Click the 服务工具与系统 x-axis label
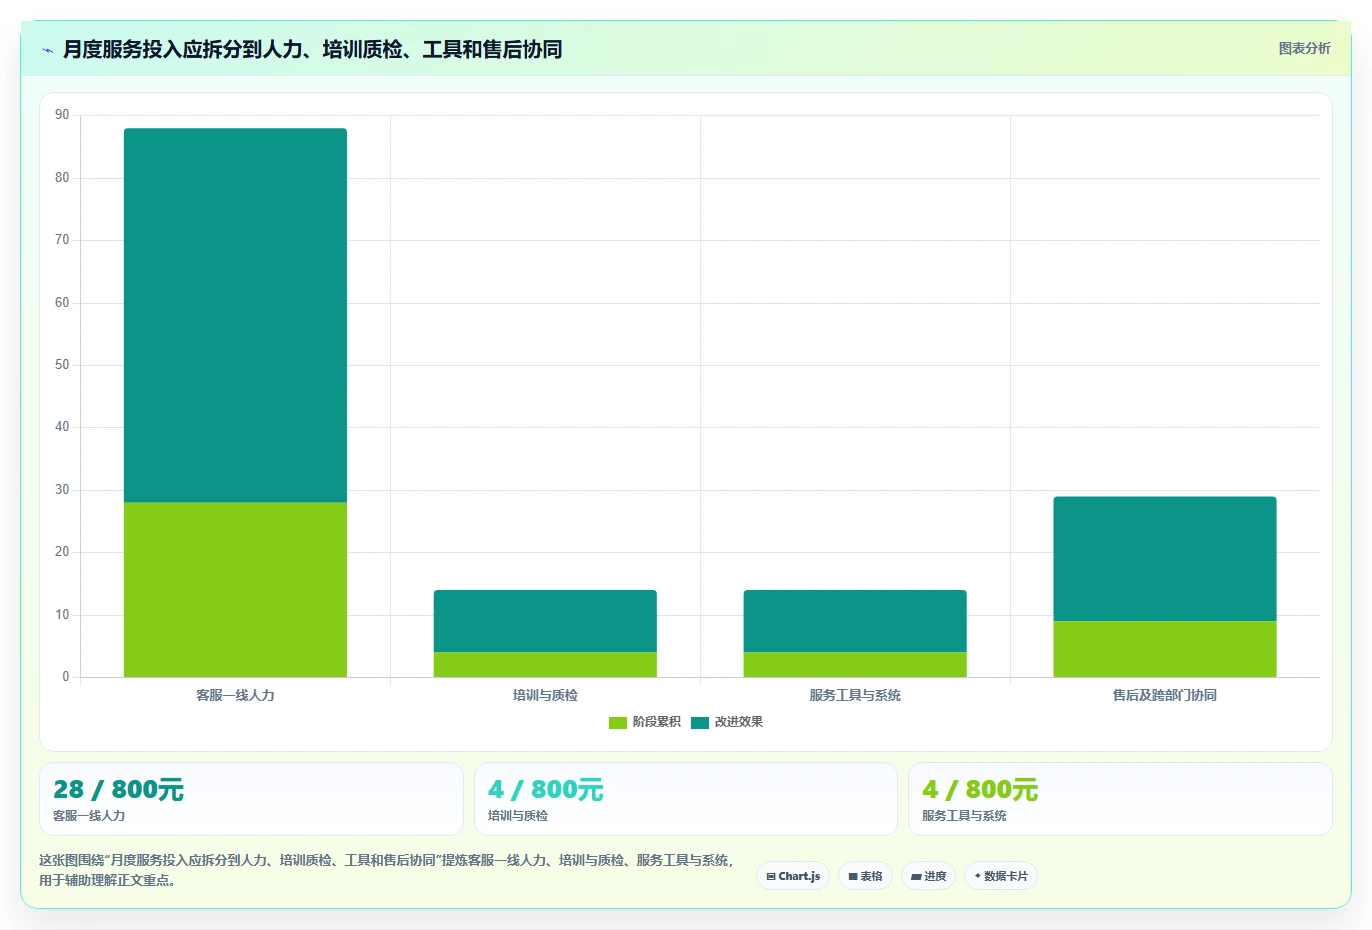The width and height of the screenshot is (1372, 930). coord(855,695)
